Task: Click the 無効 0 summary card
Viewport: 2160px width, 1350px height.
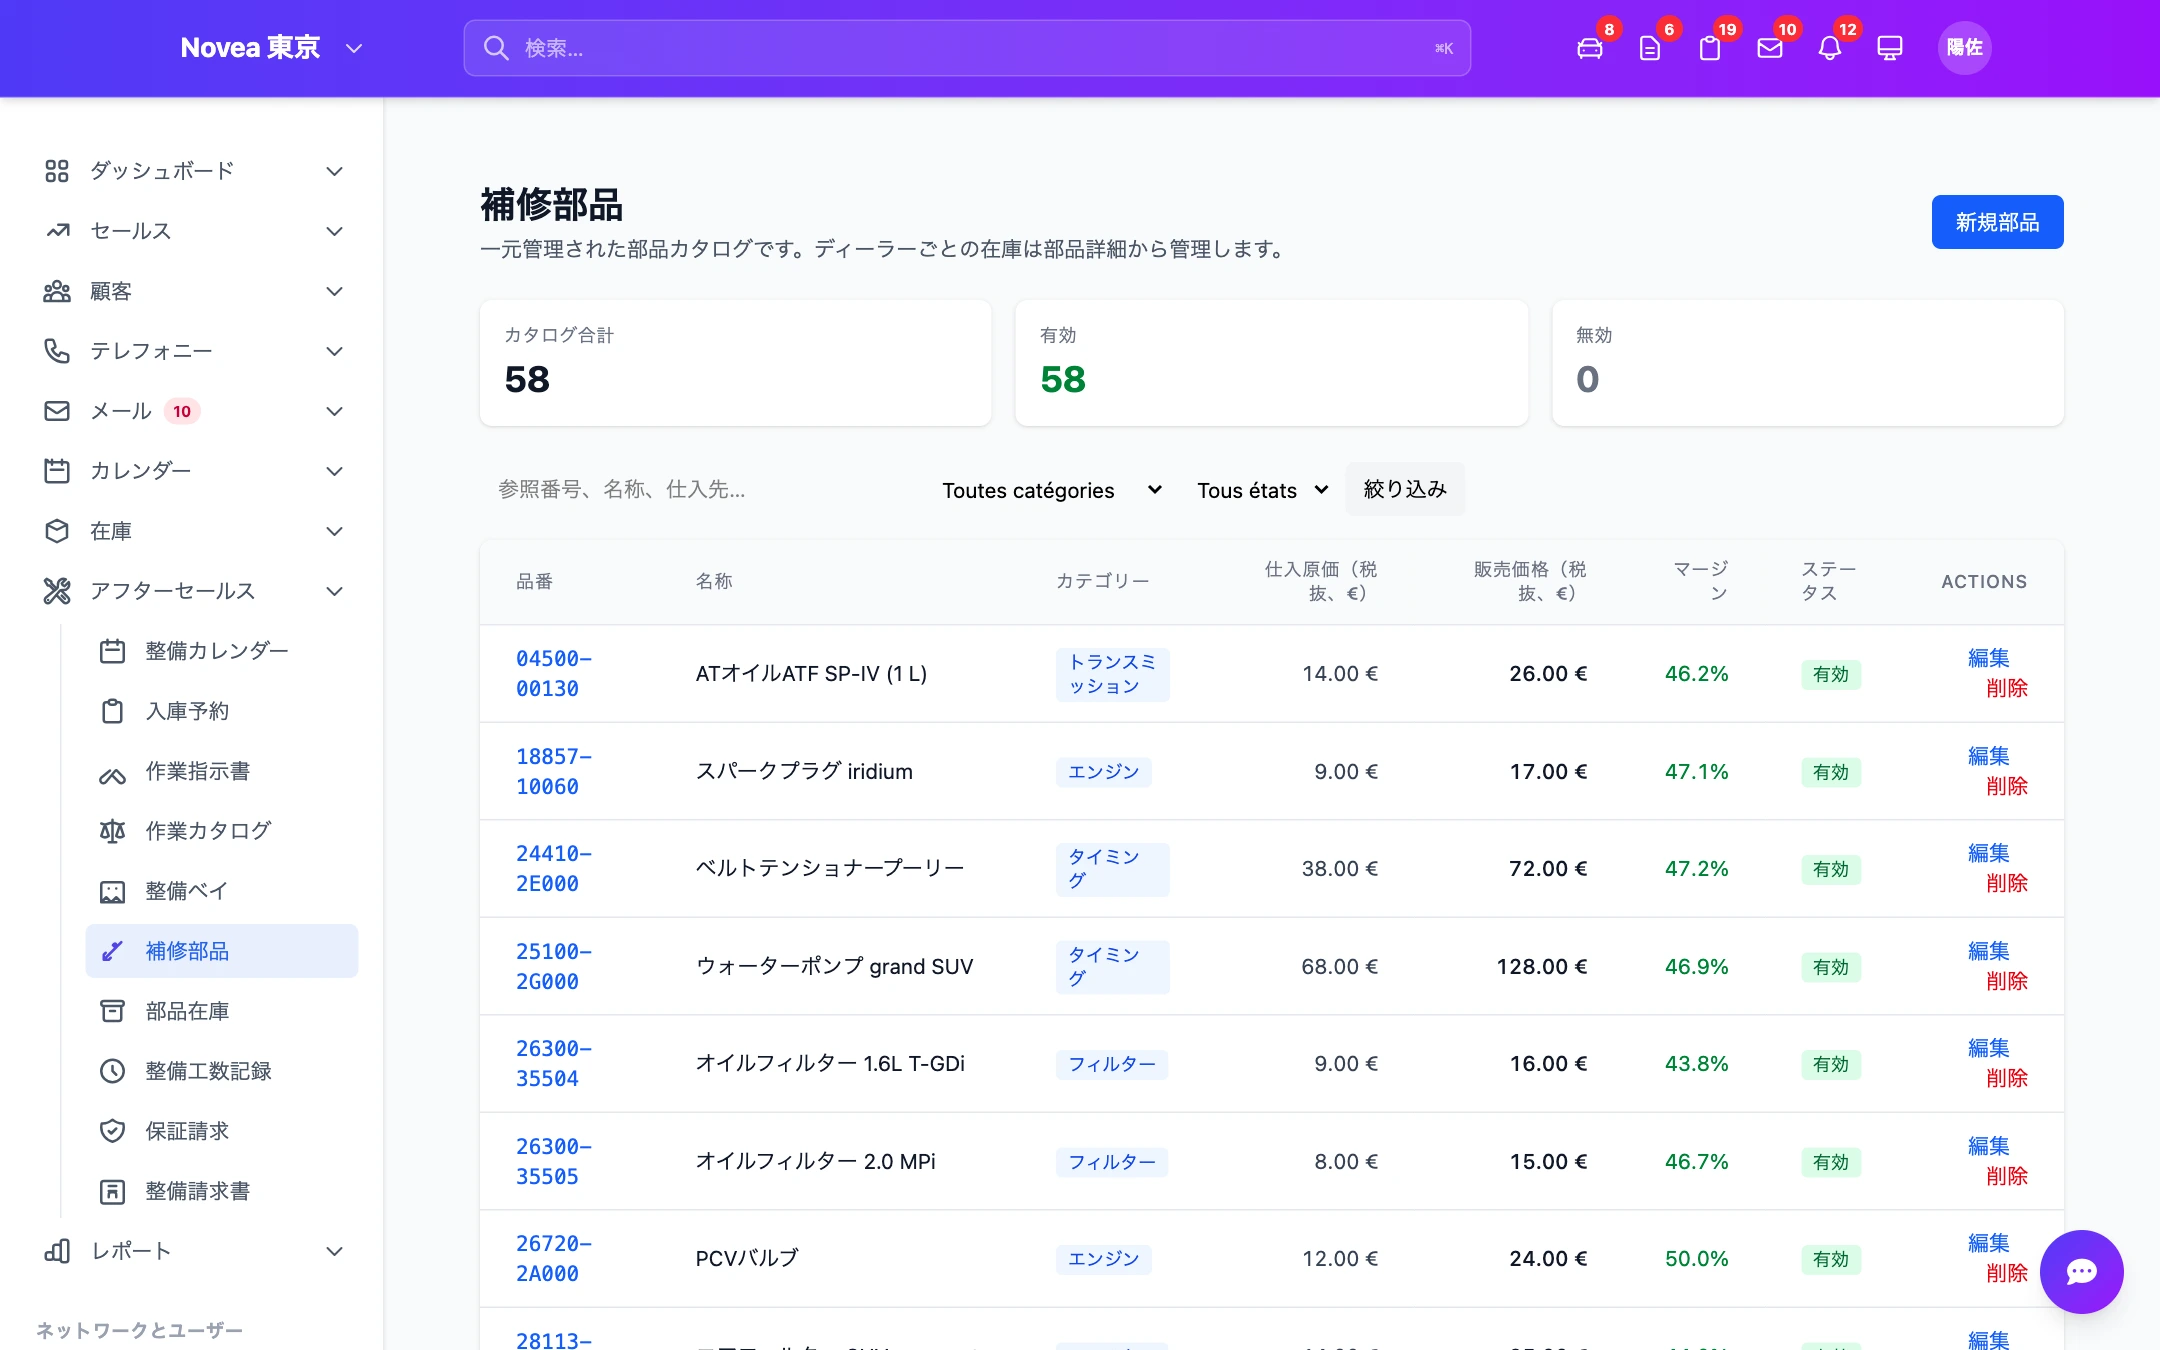Action: 1807,363
